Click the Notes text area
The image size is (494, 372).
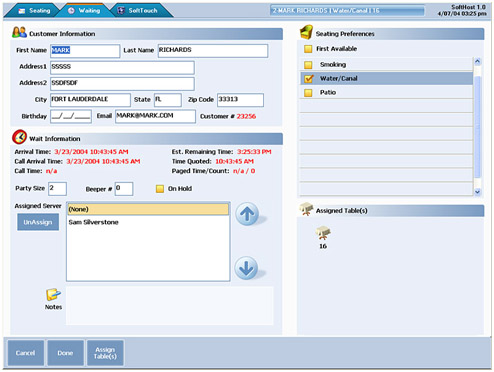click(169, 305)
